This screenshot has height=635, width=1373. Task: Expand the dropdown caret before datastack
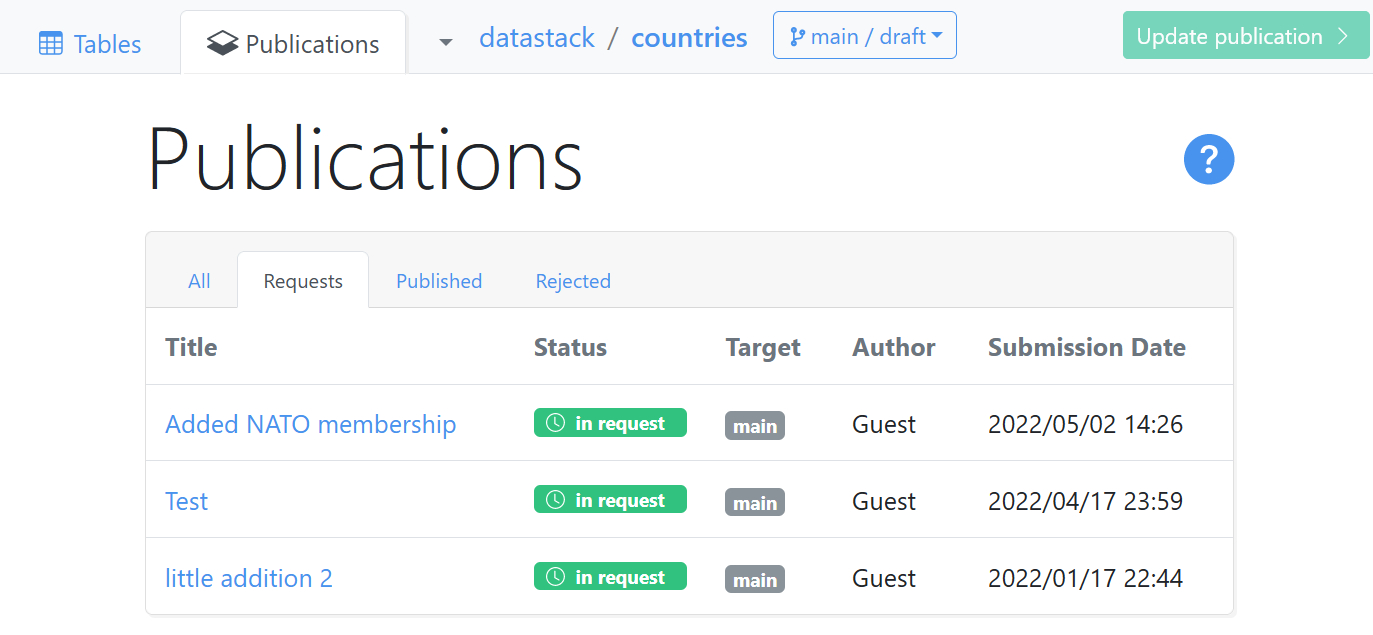pyautogui.click(x=446, y=42)
